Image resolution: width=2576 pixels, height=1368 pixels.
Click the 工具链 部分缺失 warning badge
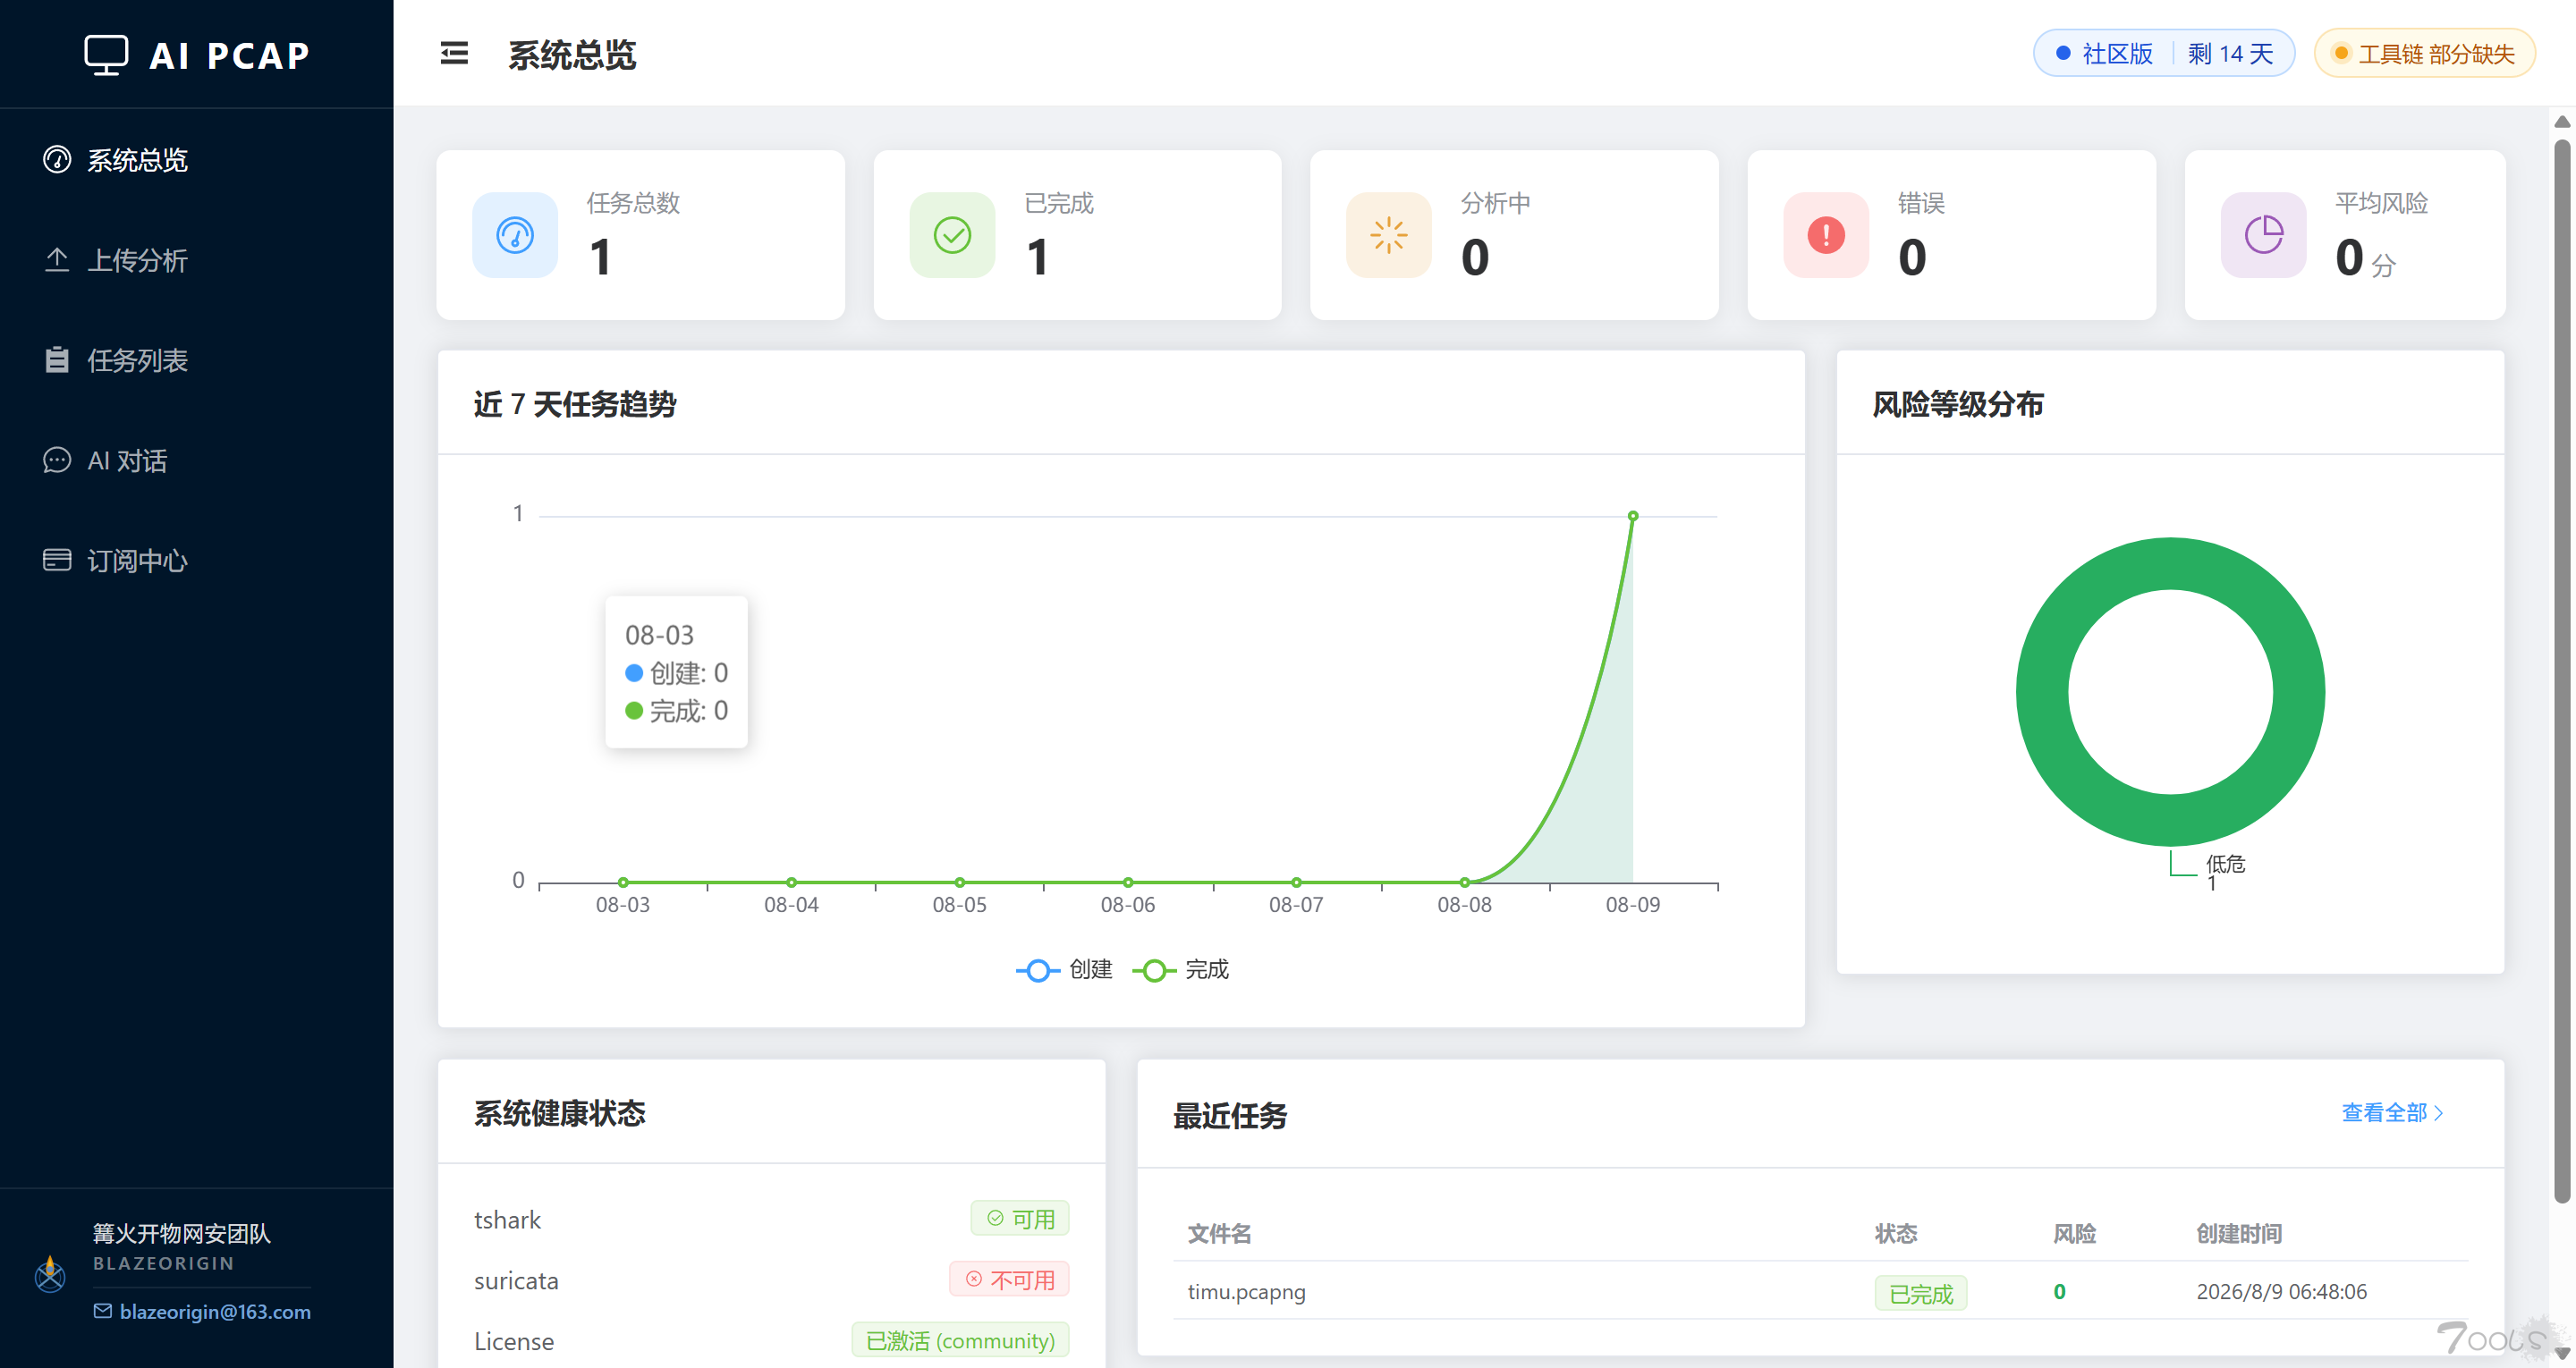2425,53
